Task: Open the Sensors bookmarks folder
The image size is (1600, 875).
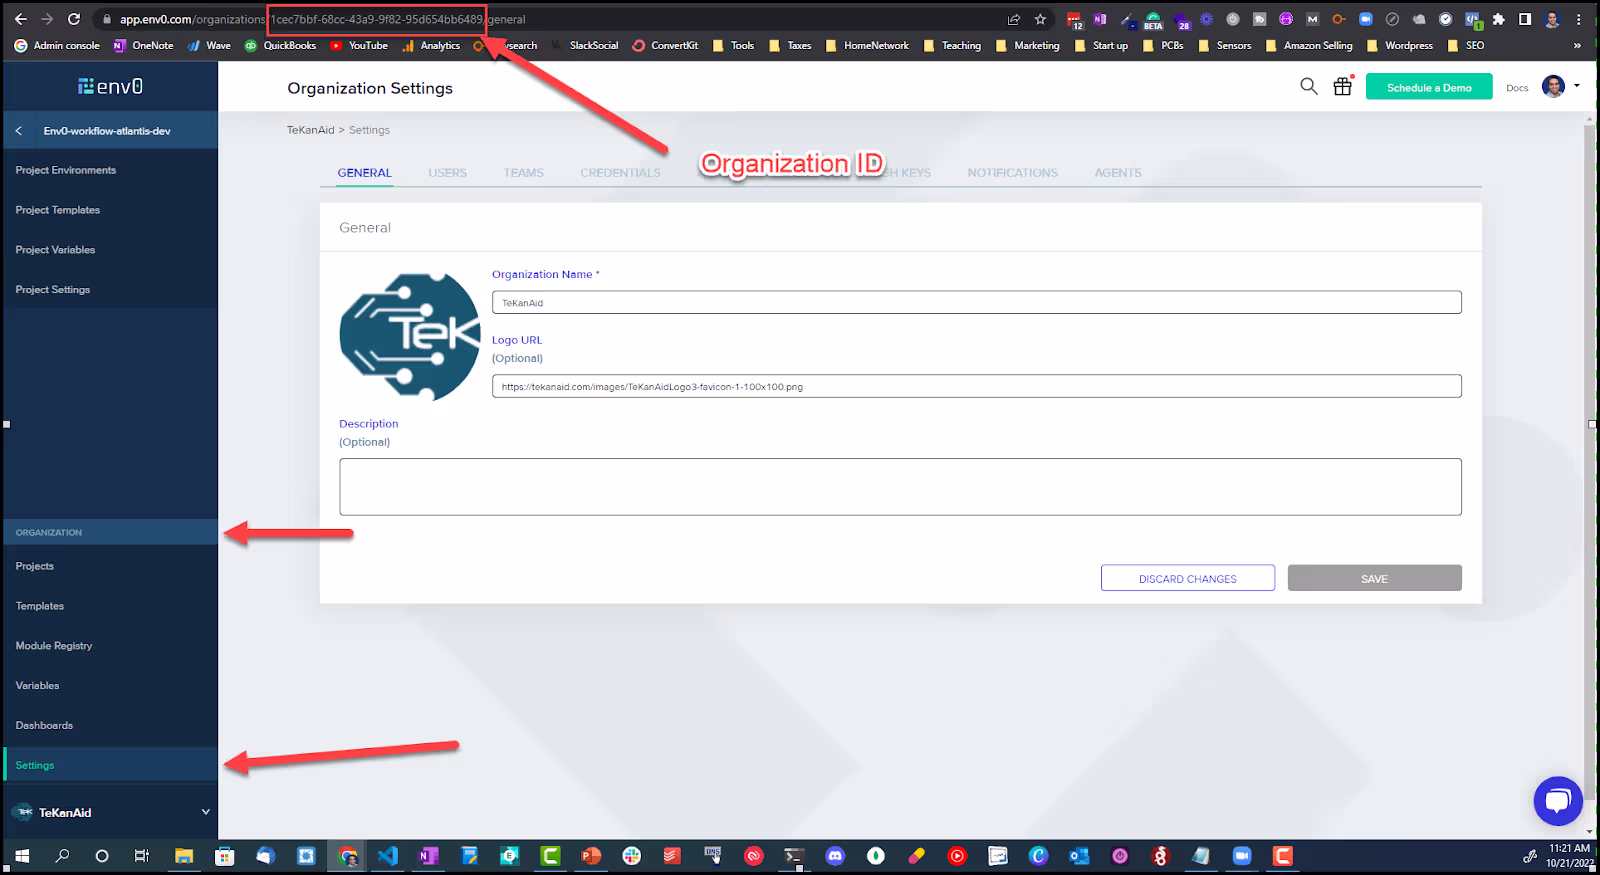Action: [x=1225, y=45]
